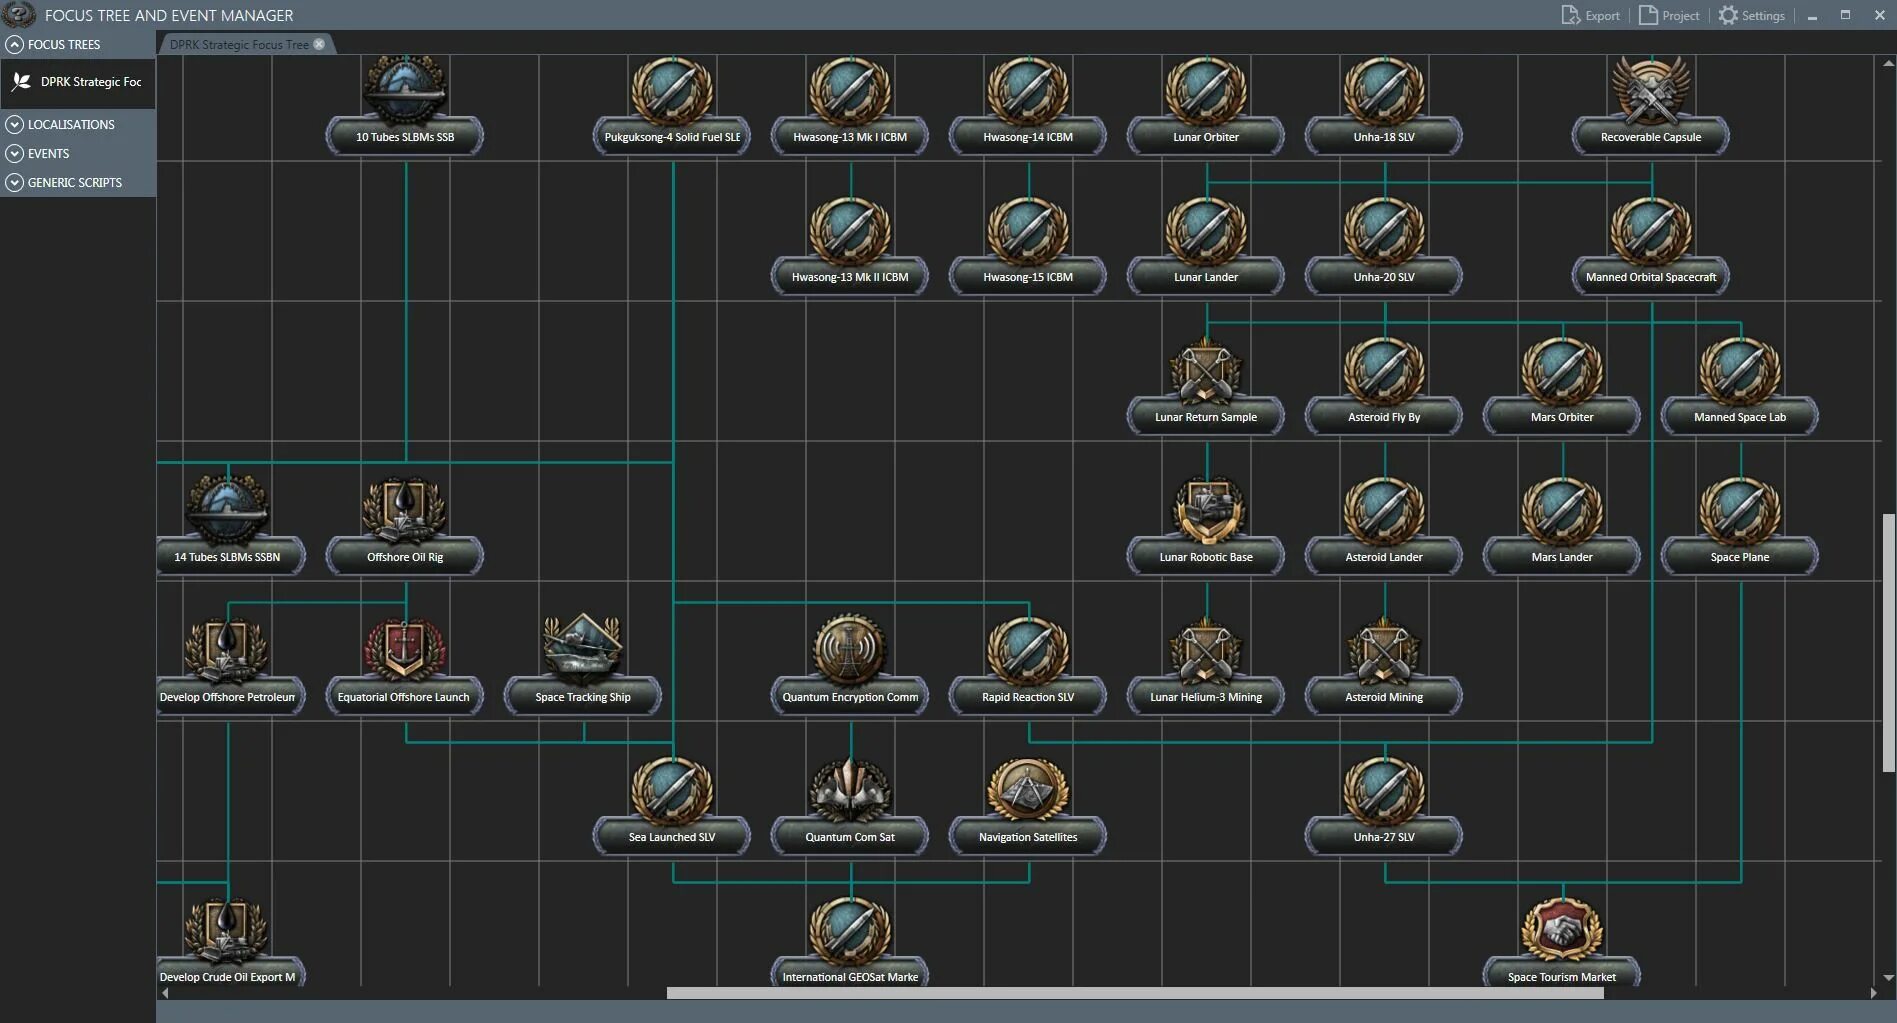The image size is (1897, 1023).
Task: Select the 14 Tubes SLBMs SSBN icon
Action: click(227, 510)
